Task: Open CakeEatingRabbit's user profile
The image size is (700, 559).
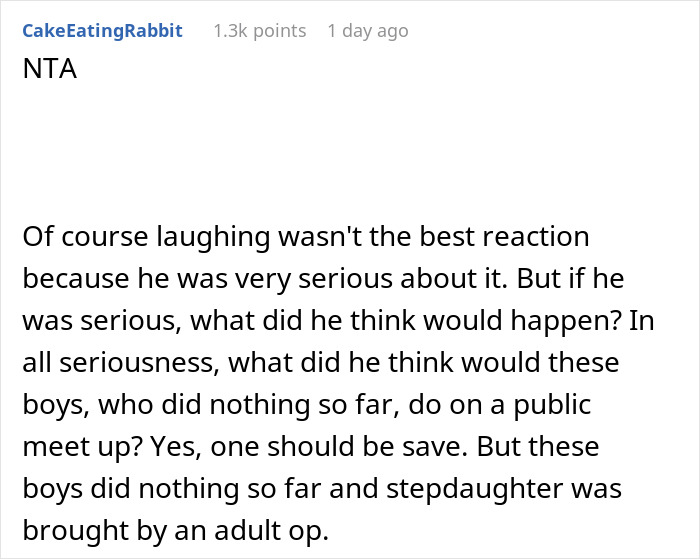Action: (x=102, y=31)
